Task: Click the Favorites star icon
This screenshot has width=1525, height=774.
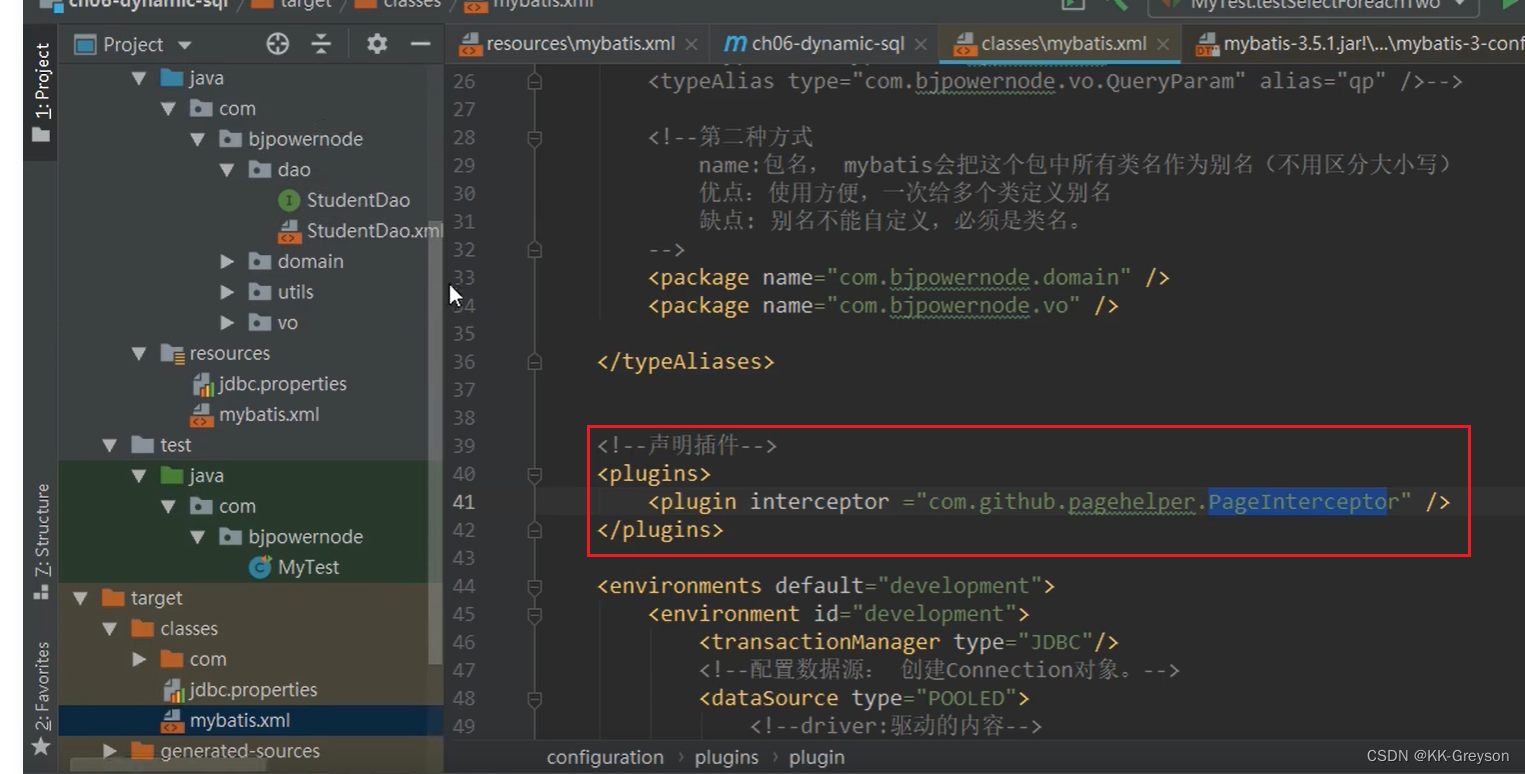Action: point(41,746)
